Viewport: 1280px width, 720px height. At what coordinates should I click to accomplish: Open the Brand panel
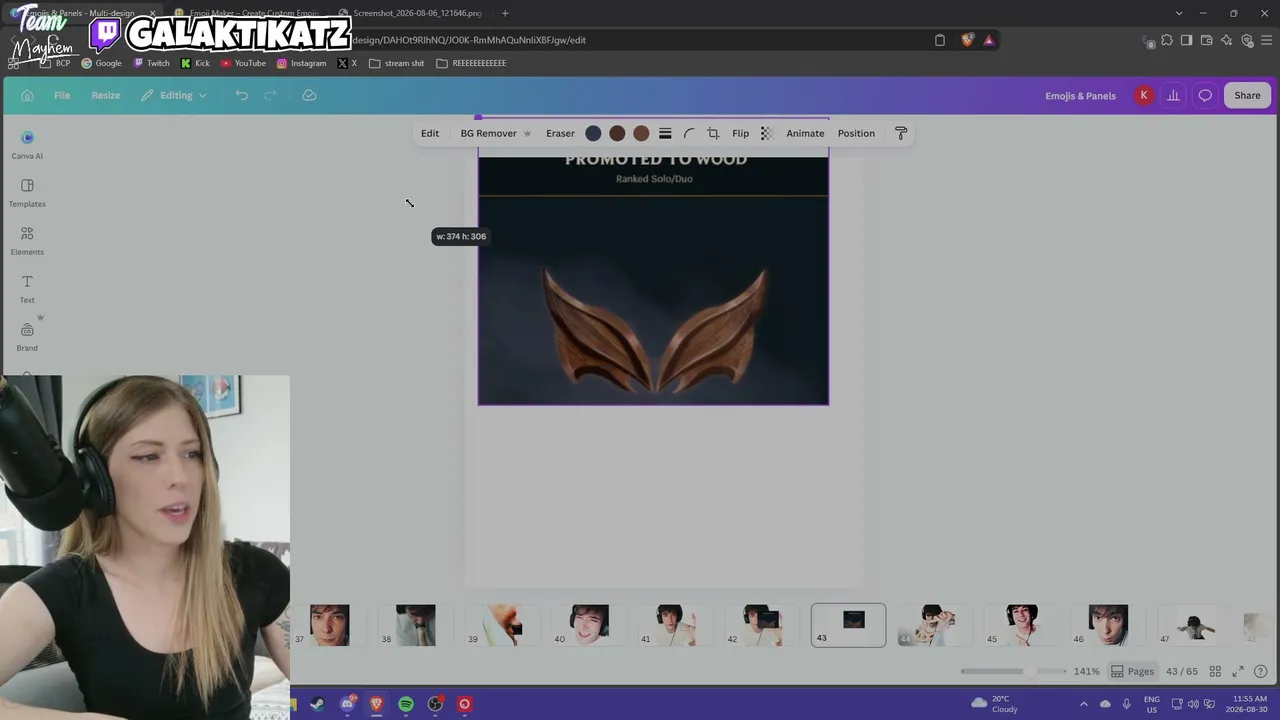click(x=27, y=336)
